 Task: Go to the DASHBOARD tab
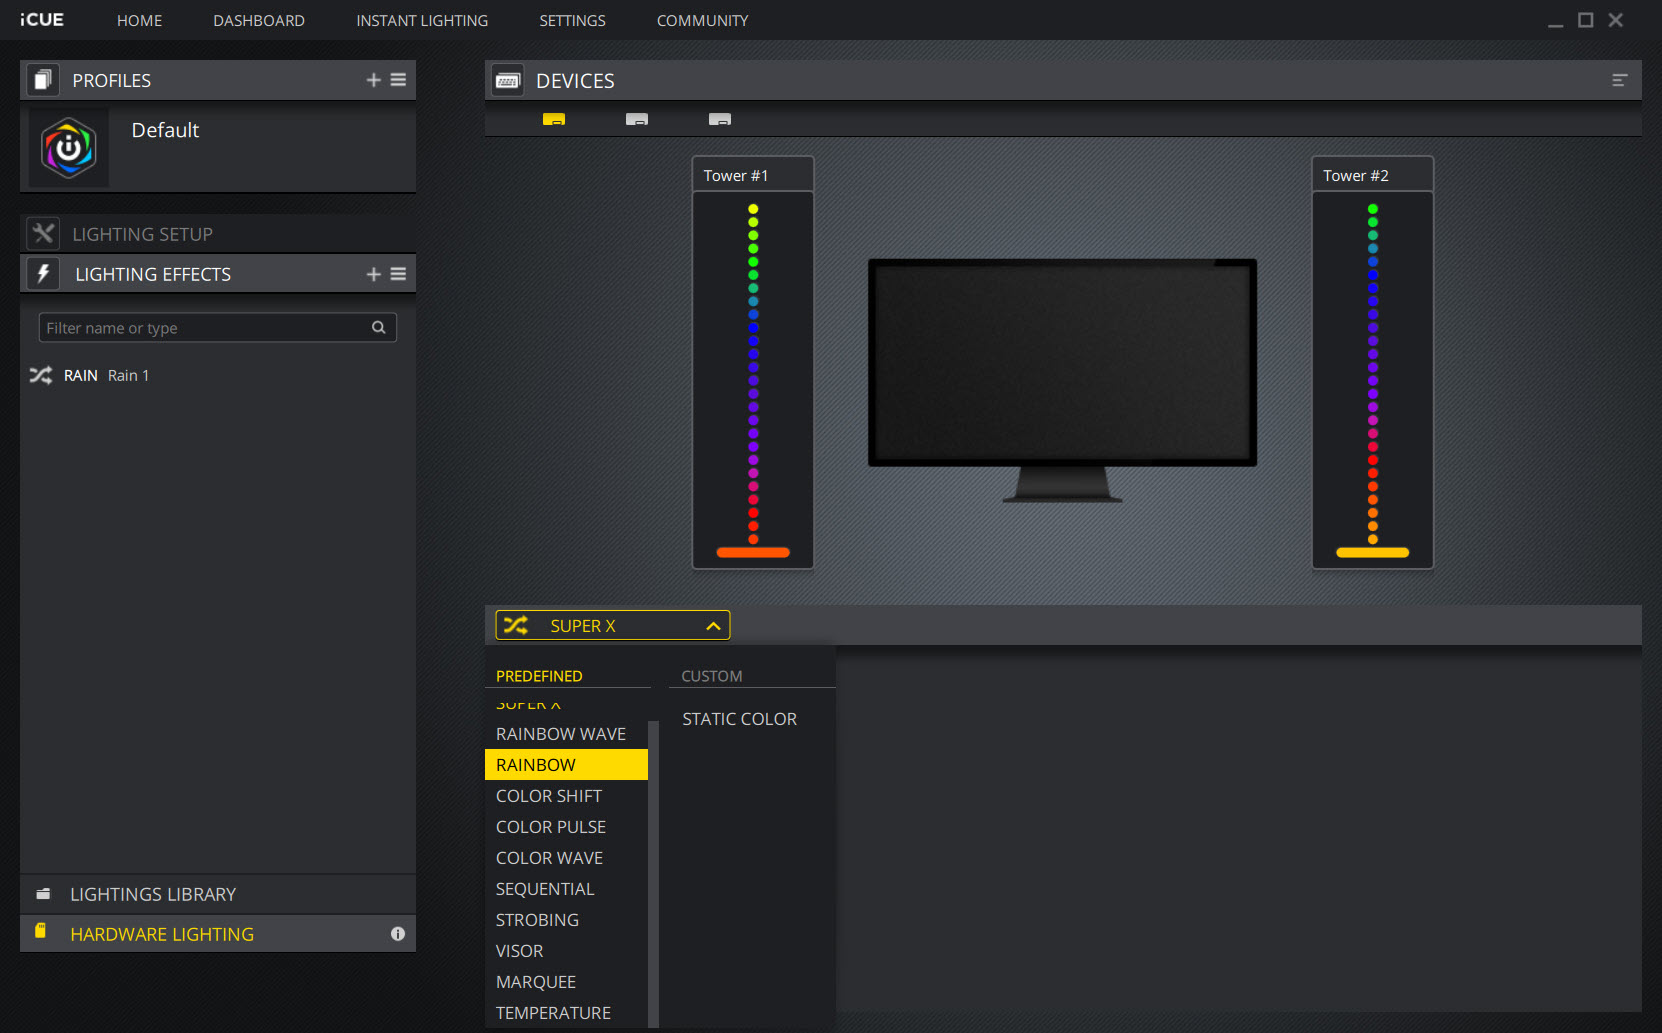tap(259, 20)
